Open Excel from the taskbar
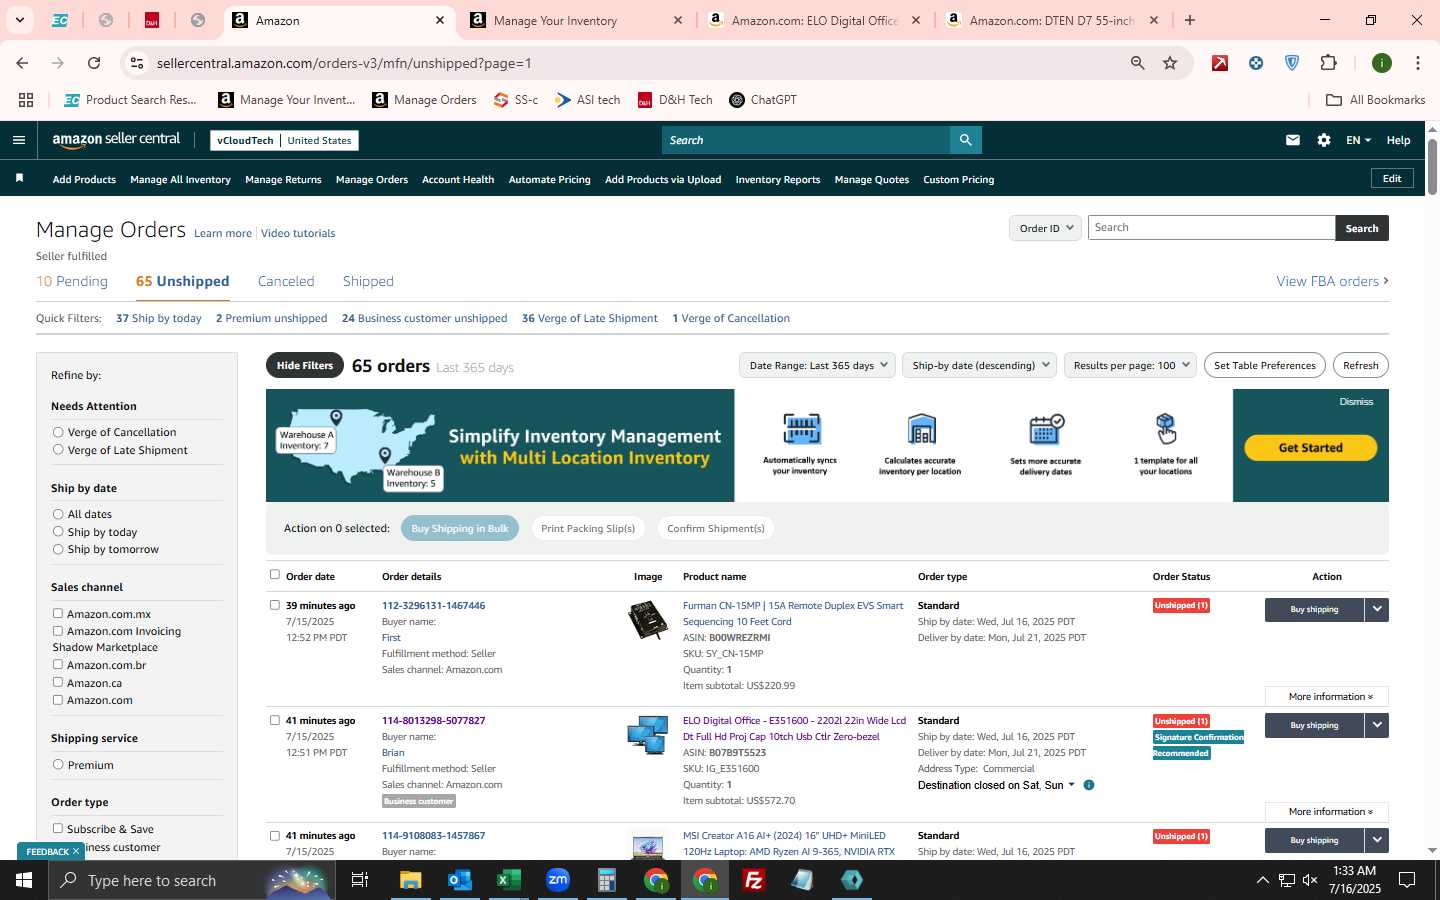The width and height of the screenshot is (1440, 900). point(508,880)
